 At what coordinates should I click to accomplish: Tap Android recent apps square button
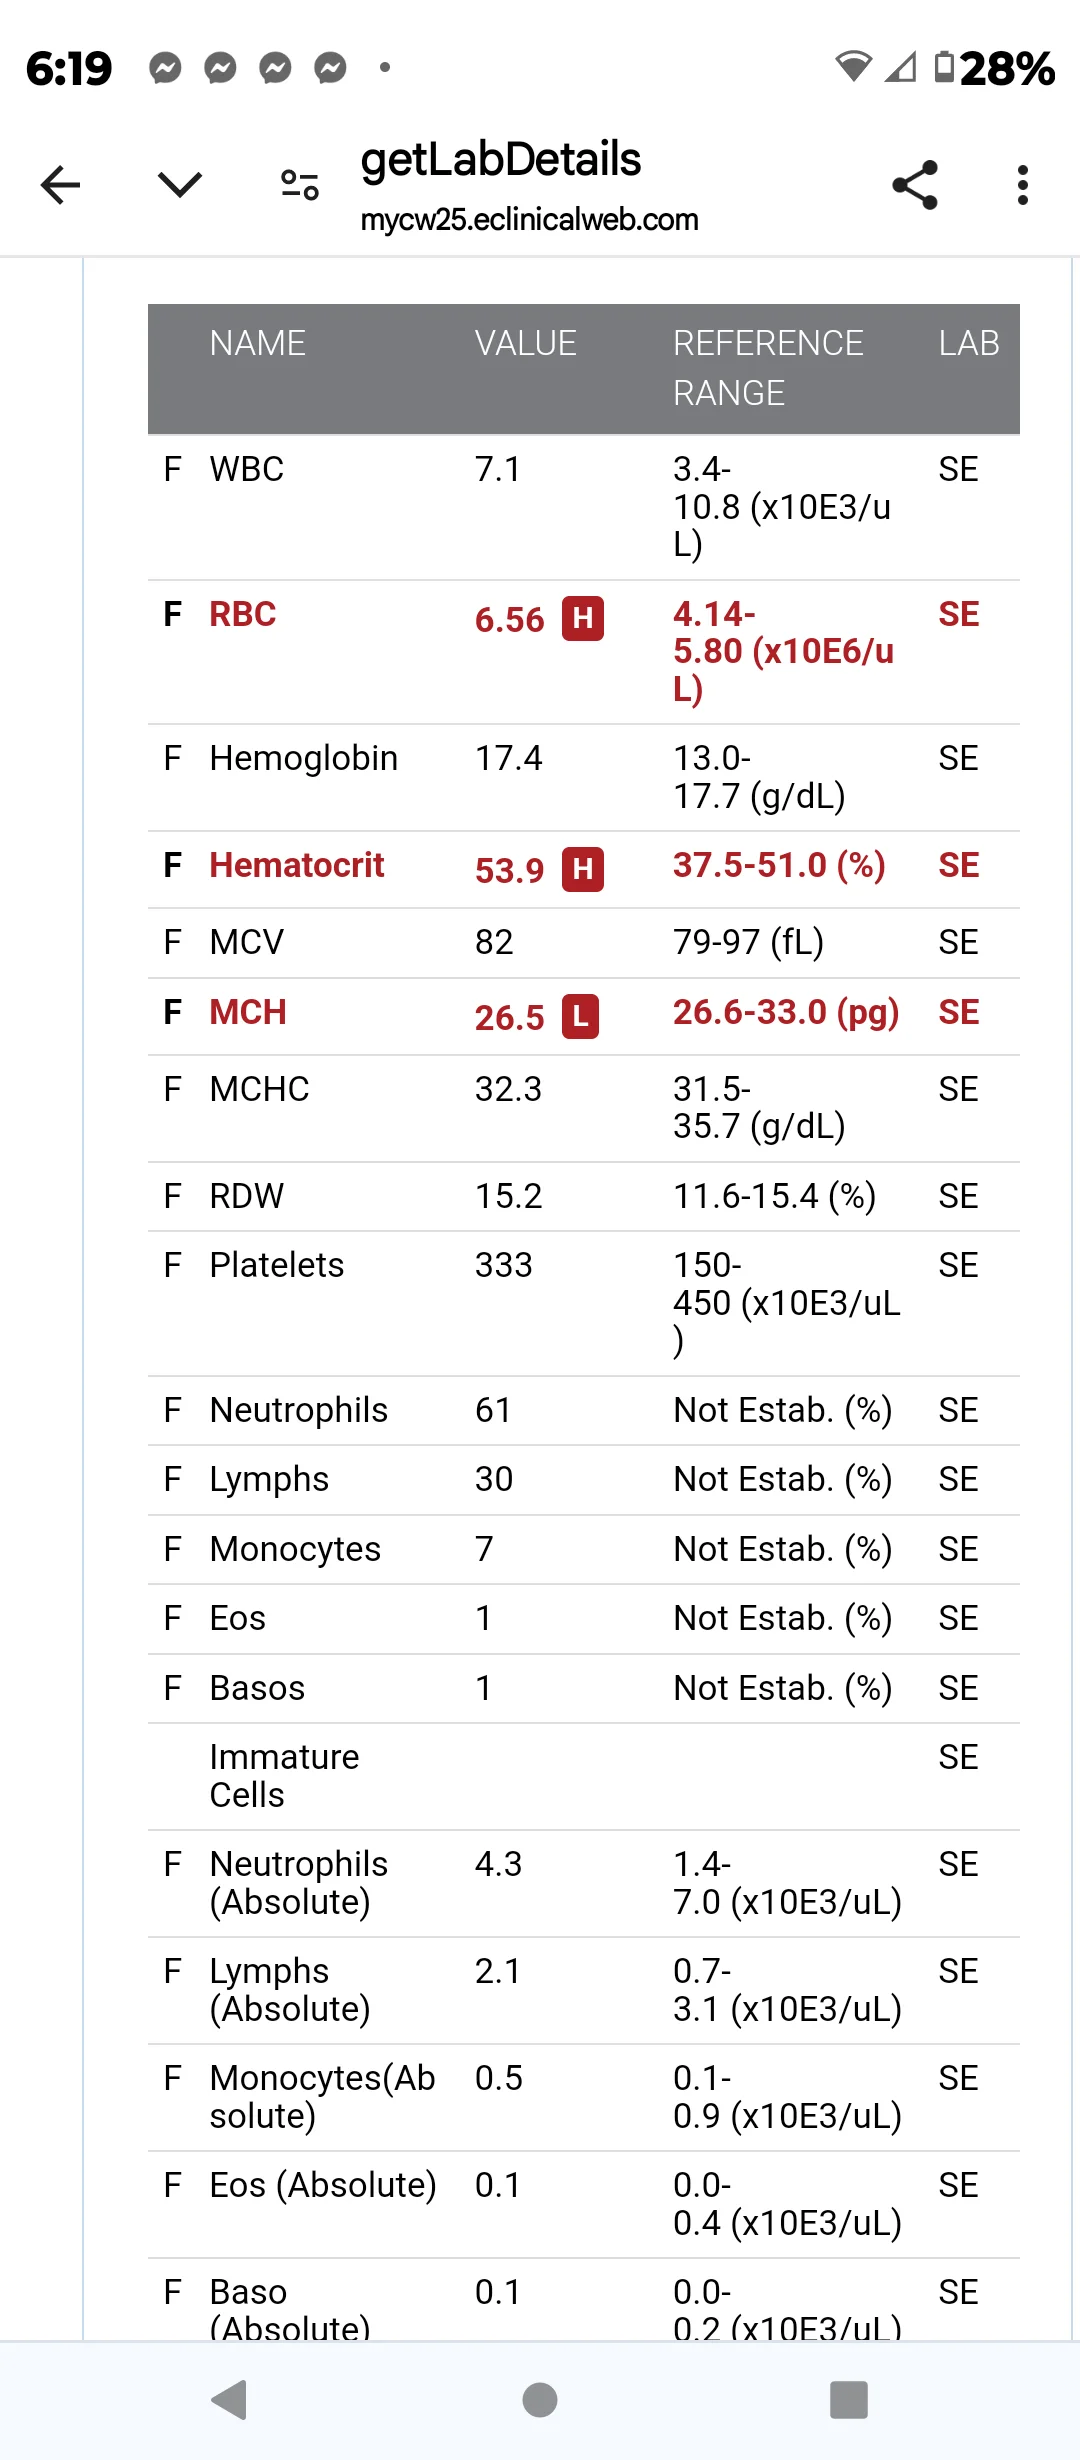pos(849,2400)
